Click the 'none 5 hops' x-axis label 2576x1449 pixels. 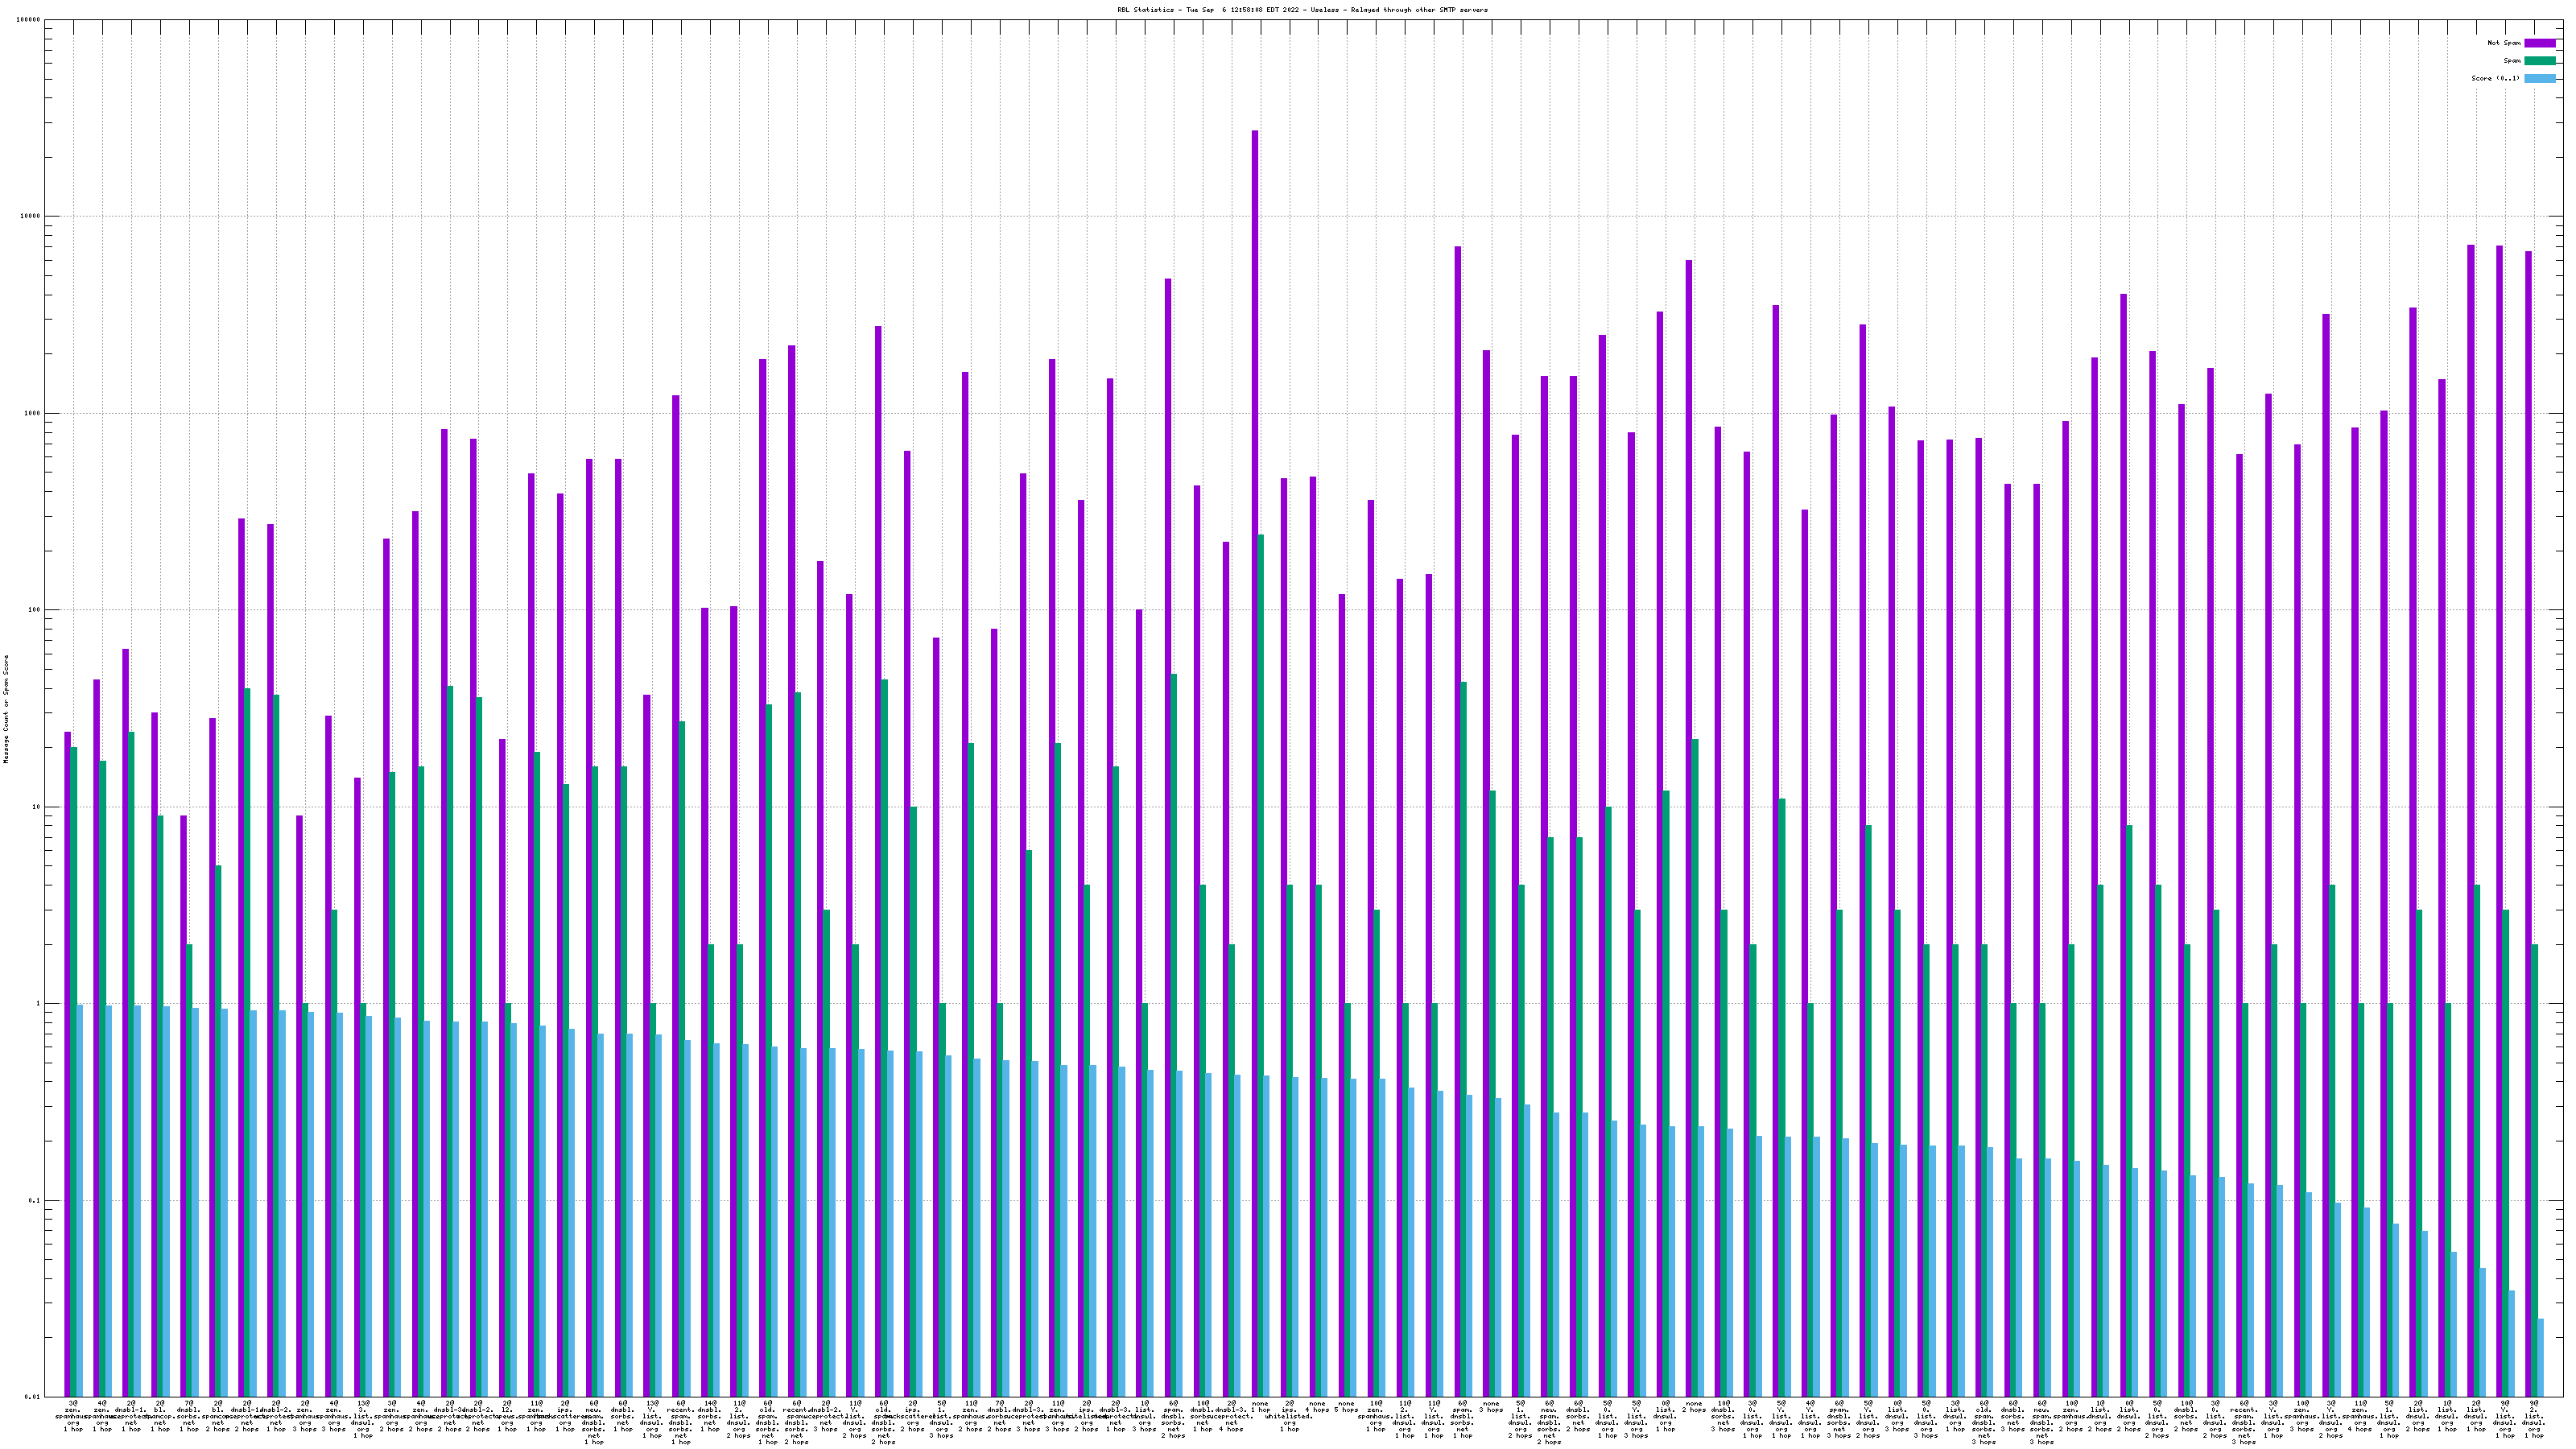[x=1346, y=1407]
